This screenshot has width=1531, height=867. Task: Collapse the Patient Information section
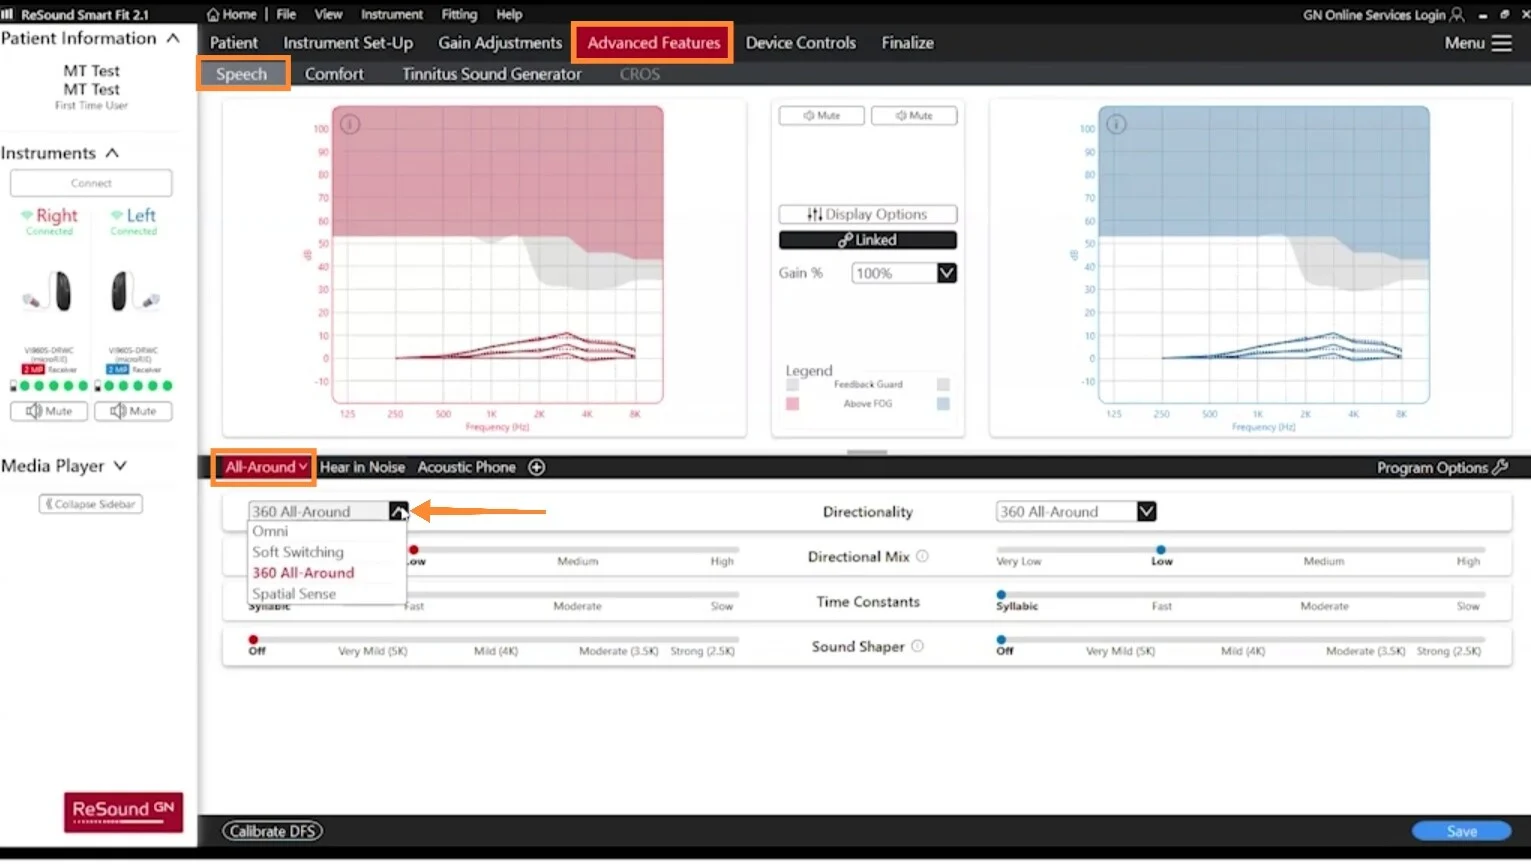pos(173,38)
